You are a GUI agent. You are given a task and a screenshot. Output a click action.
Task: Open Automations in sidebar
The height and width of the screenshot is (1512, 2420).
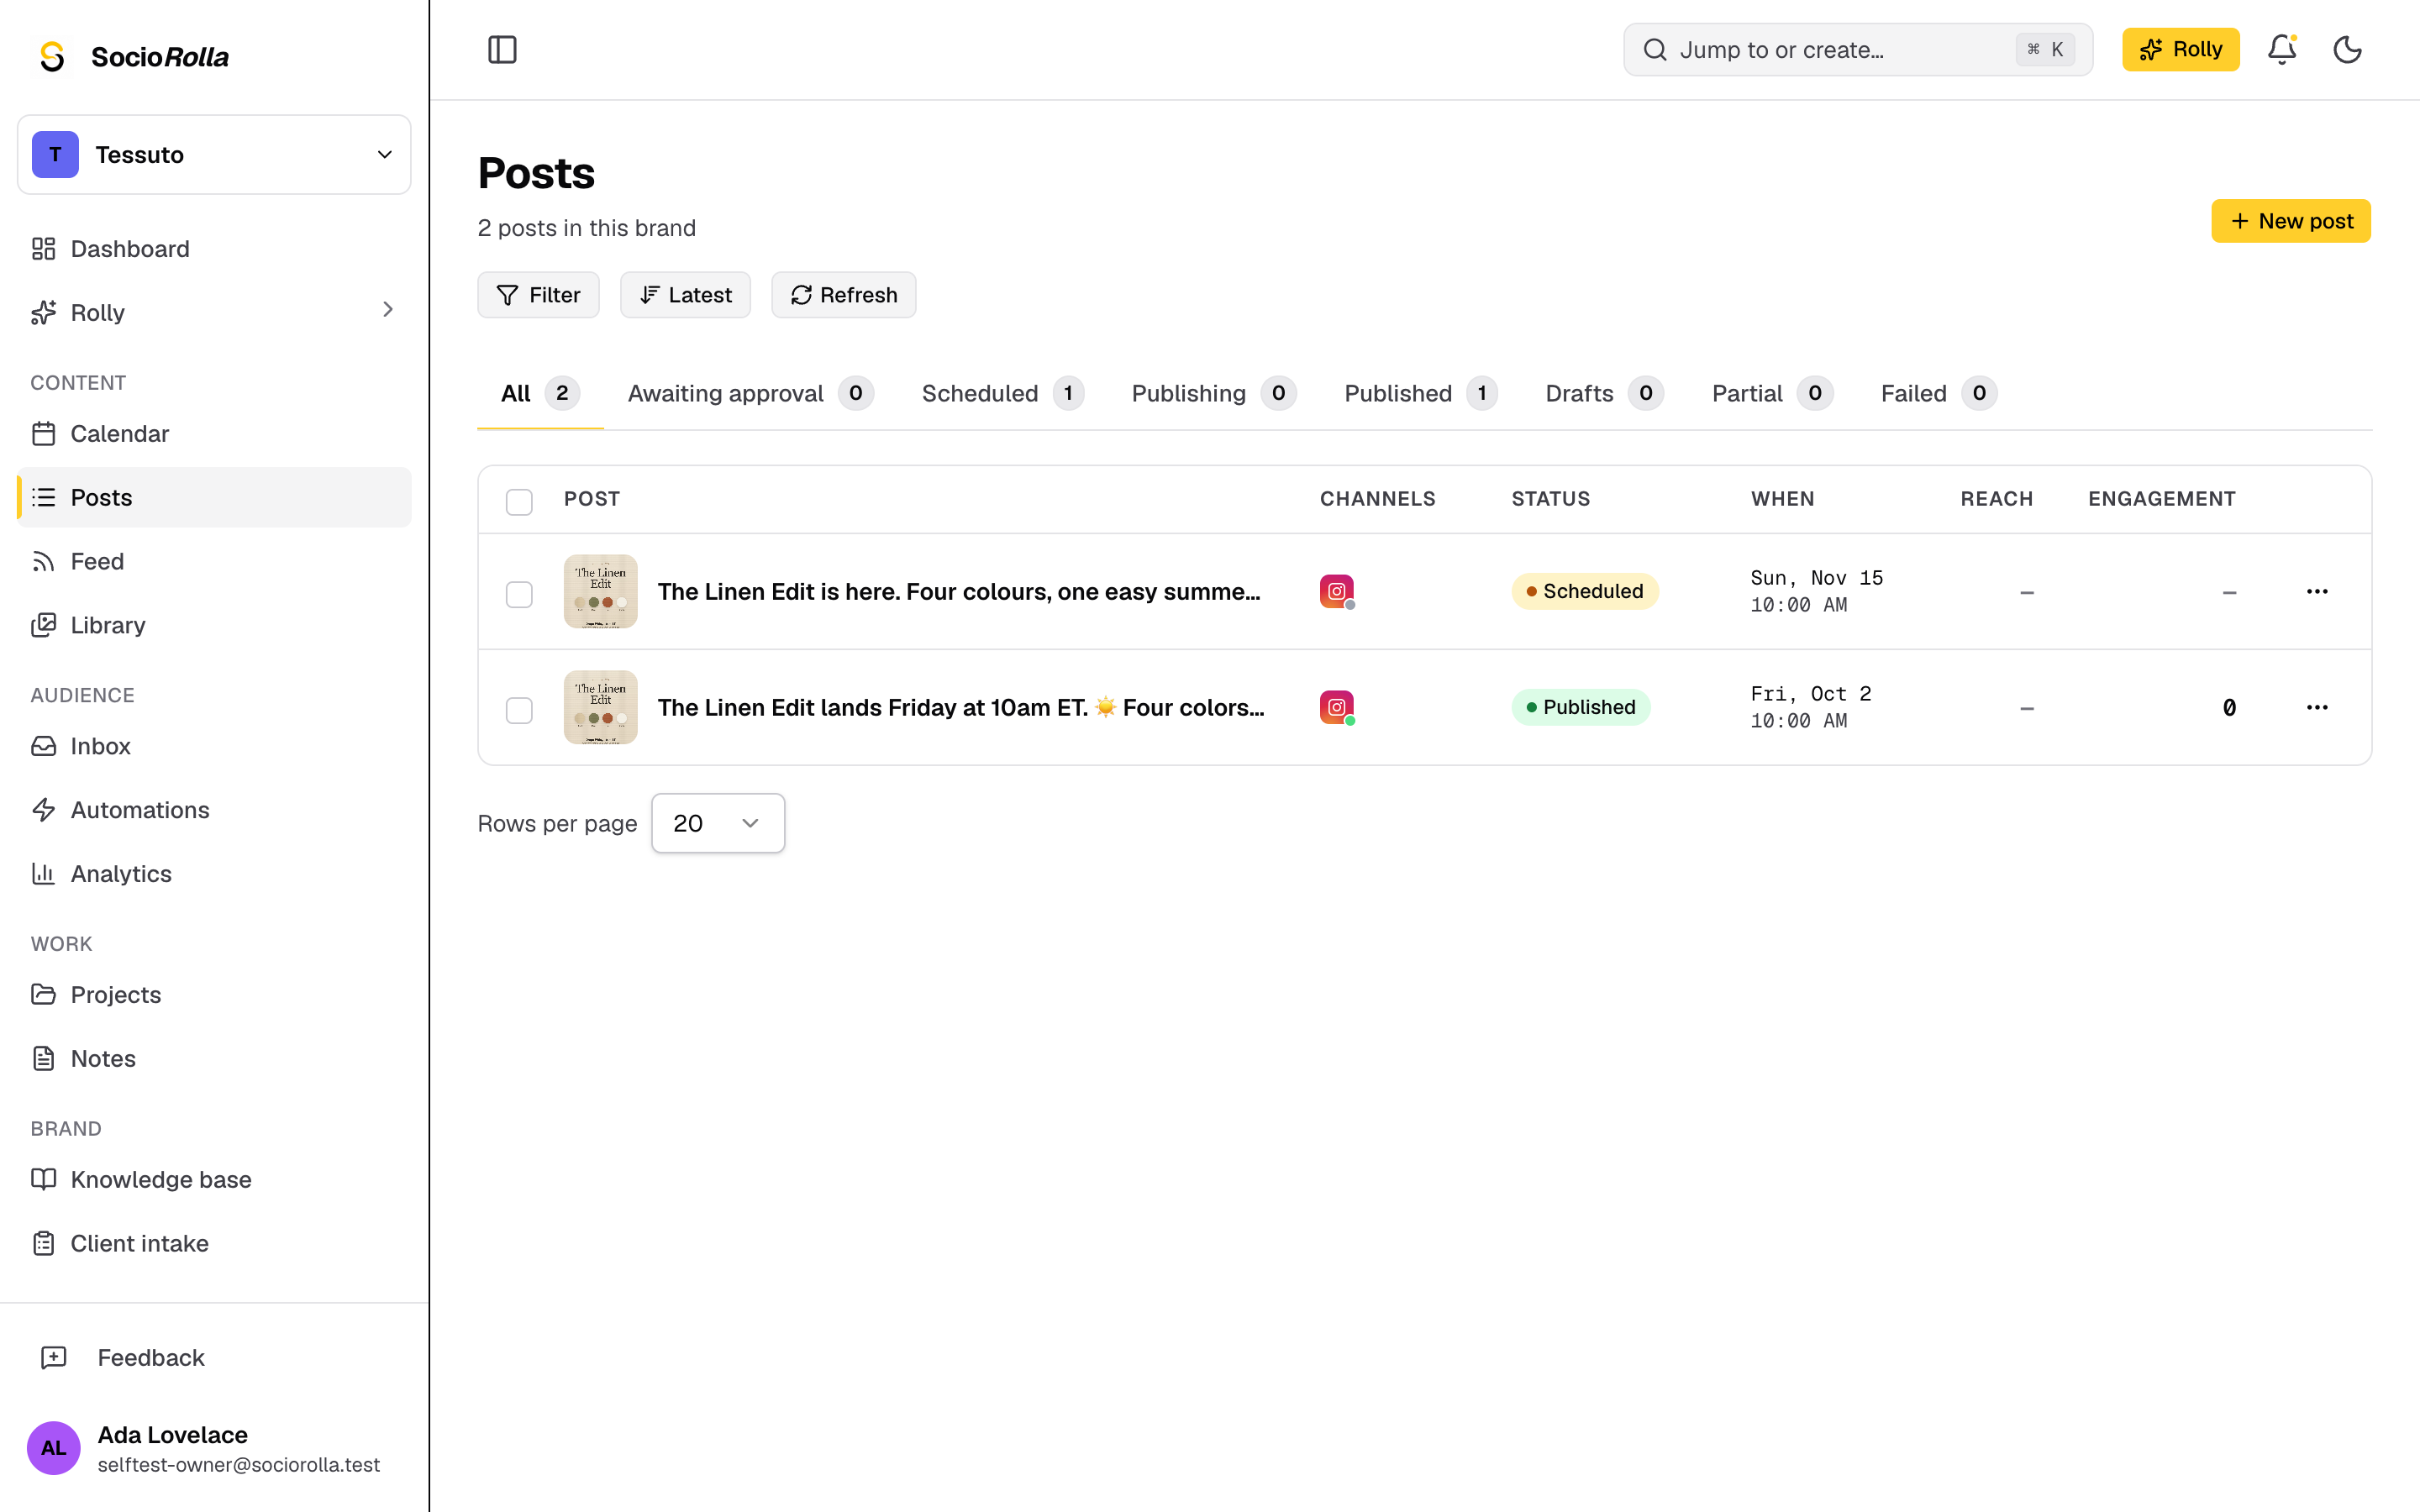pyautogui.click(x=214, y=810)
